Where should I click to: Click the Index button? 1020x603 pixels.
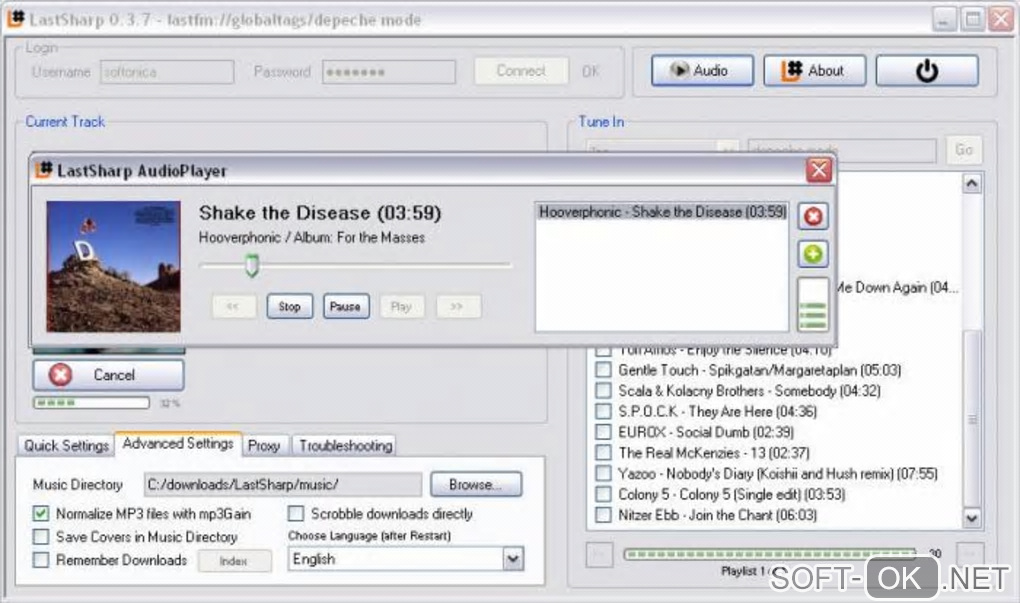pyautogui.click(x=234, y=561)
